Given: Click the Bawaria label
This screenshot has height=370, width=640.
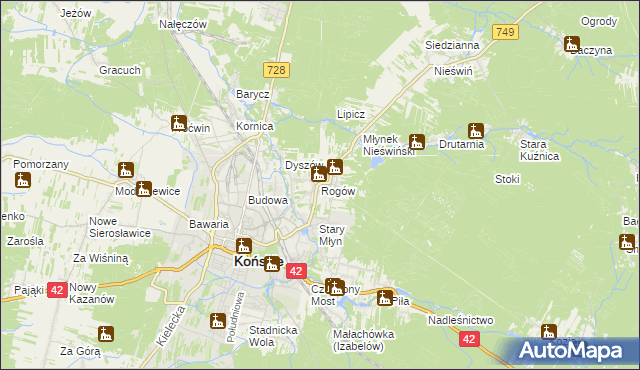Looking at the screenshot, I should point(209,224).
